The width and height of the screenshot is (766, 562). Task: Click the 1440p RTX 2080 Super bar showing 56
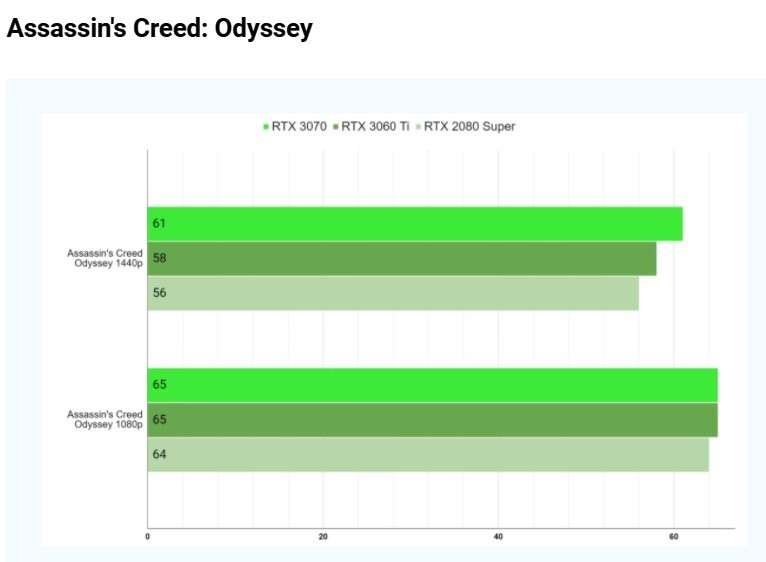[x=392, y=293]
